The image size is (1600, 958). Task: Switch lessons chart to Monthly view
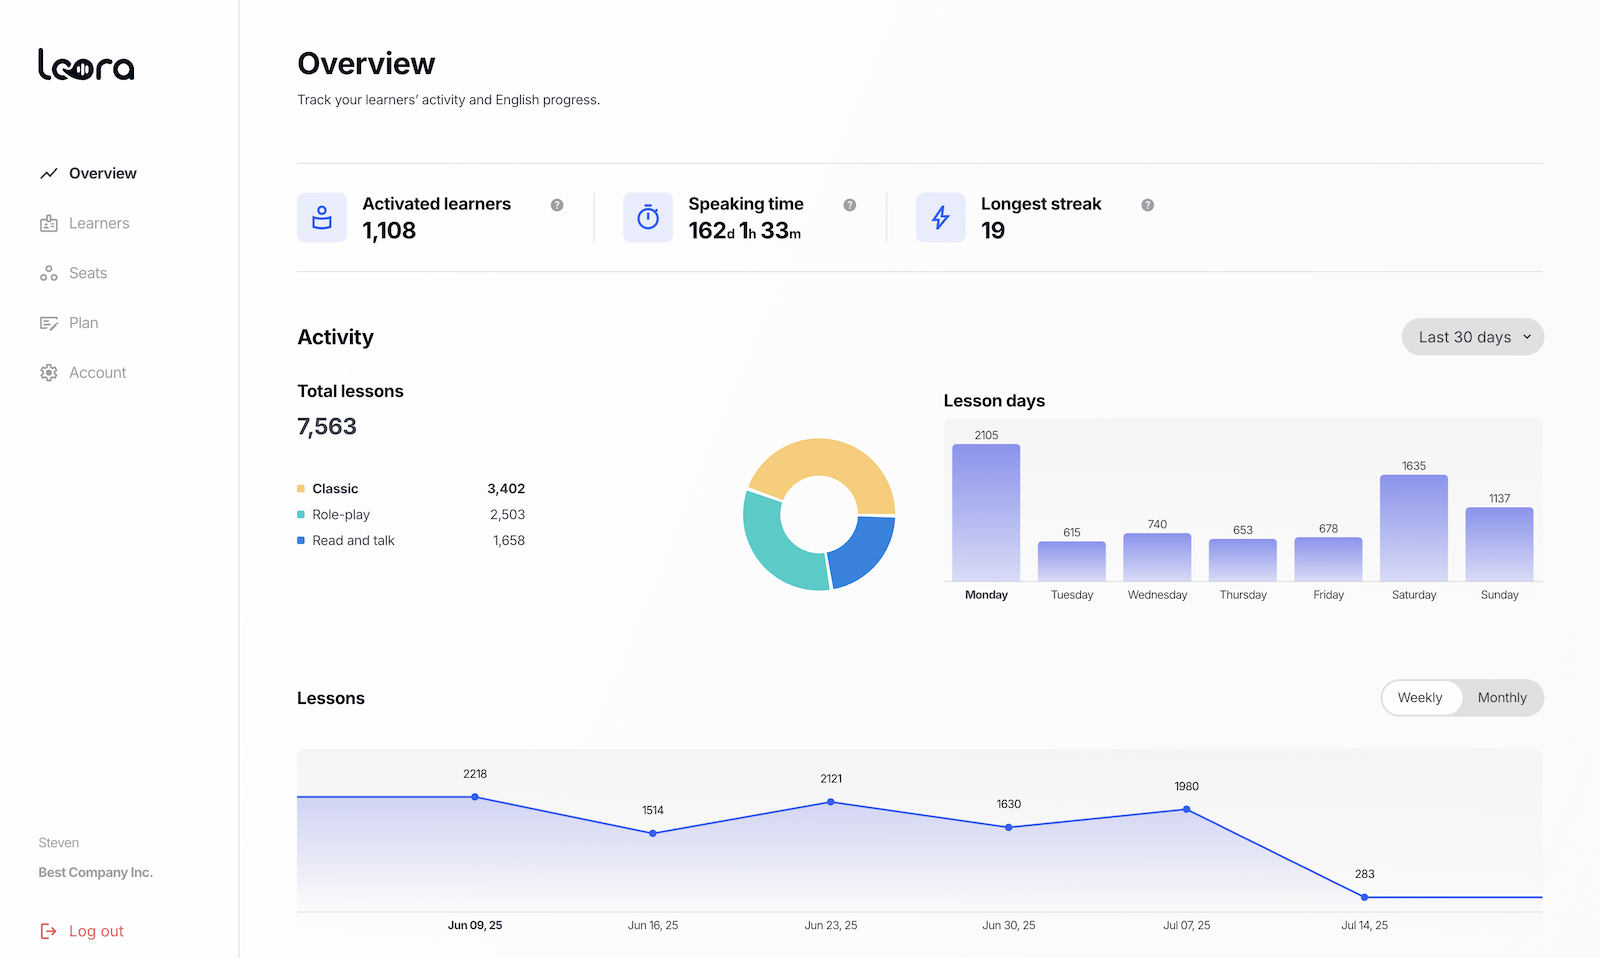pyautogui.click(x=1501, y=698)
